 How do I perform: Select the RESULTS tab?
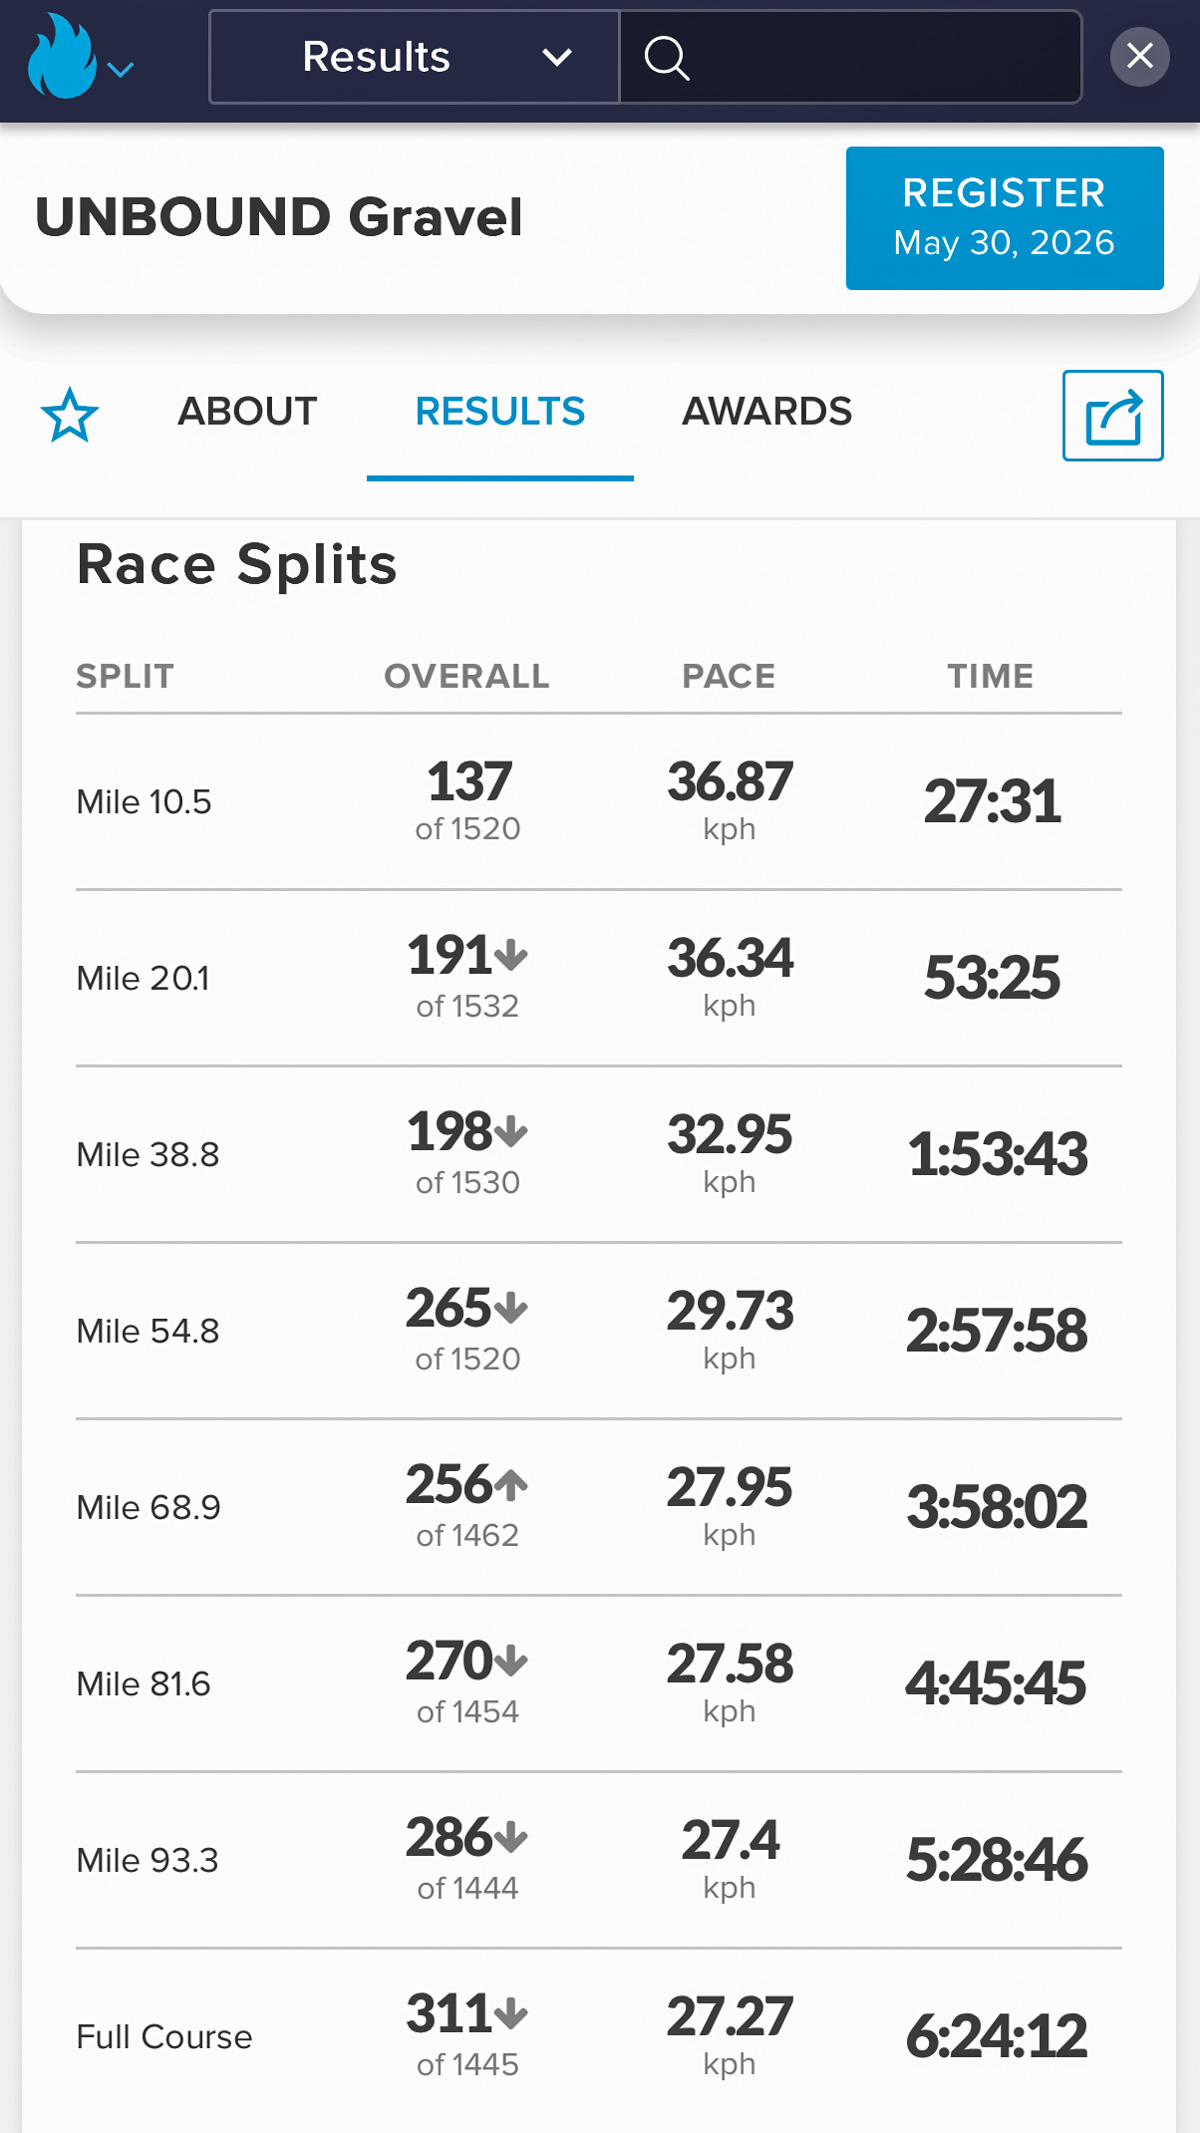coord(500,412)
